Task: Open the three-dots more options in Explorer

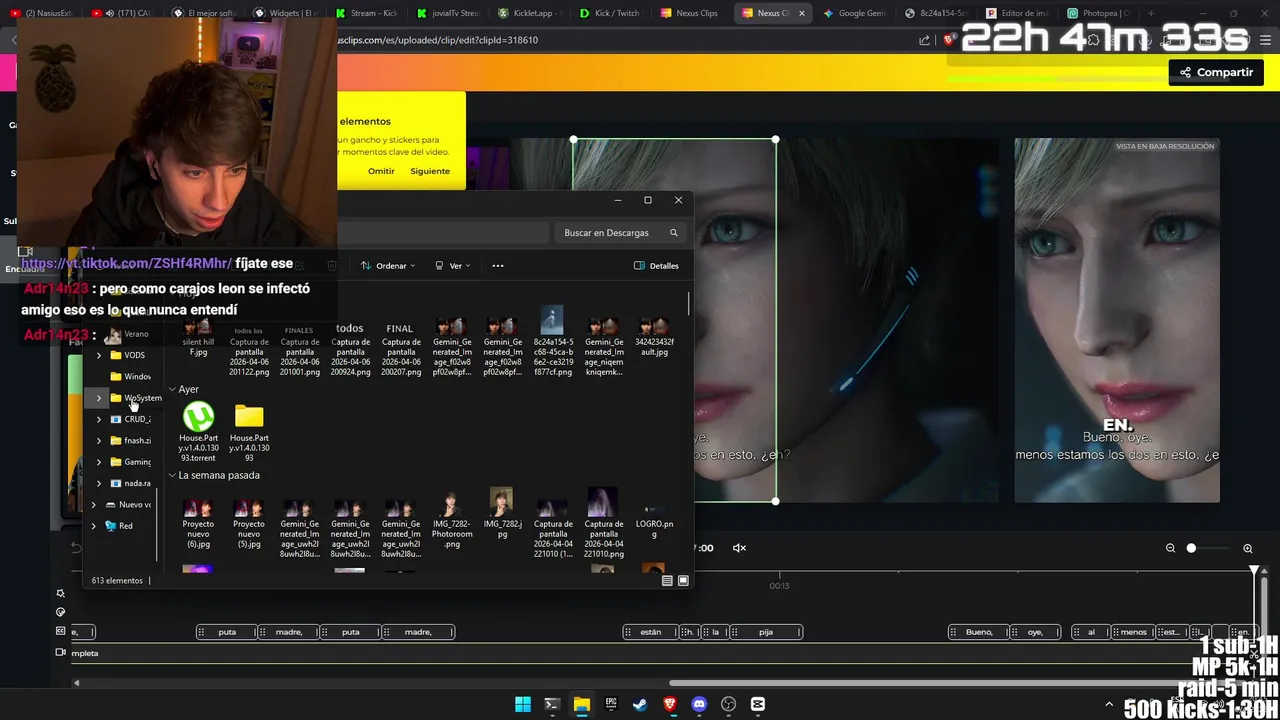Action: 498,266
